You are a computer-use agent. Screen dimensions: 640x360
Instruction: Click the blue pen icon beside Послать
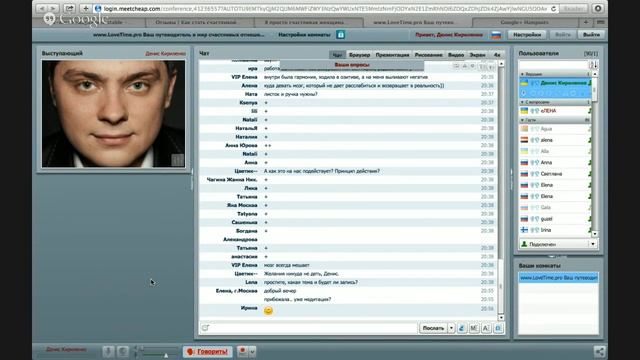pos(462,328)
